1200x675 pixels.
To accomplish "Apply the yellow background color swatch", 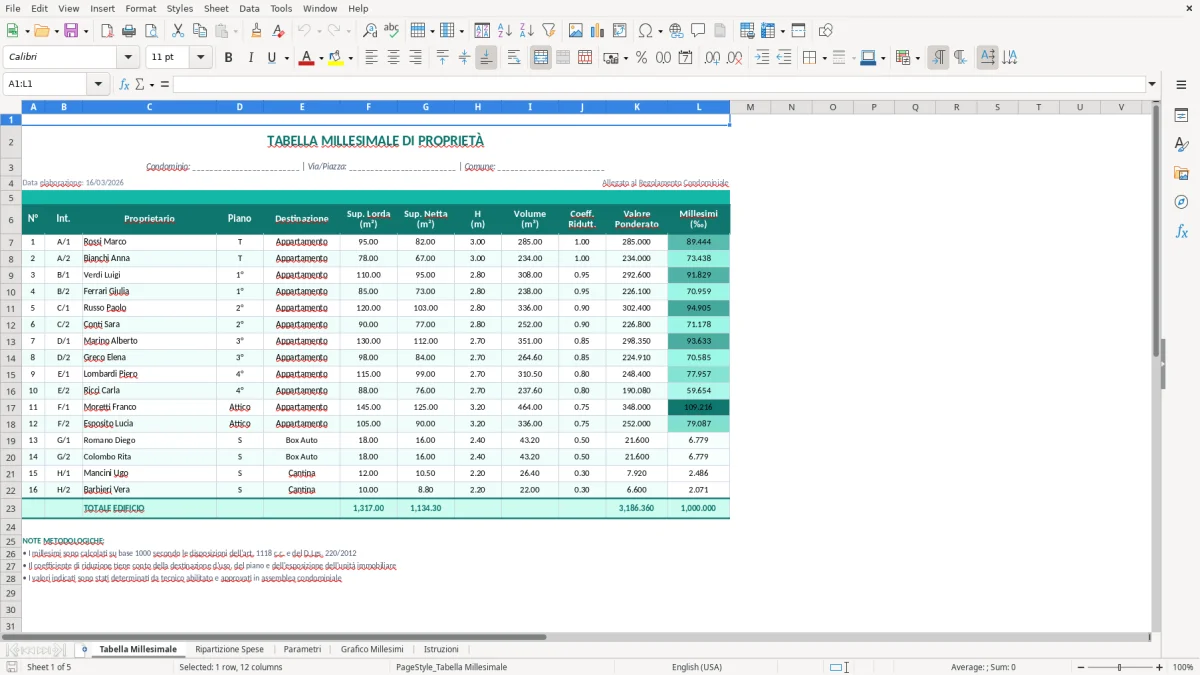I will [336, 58].
